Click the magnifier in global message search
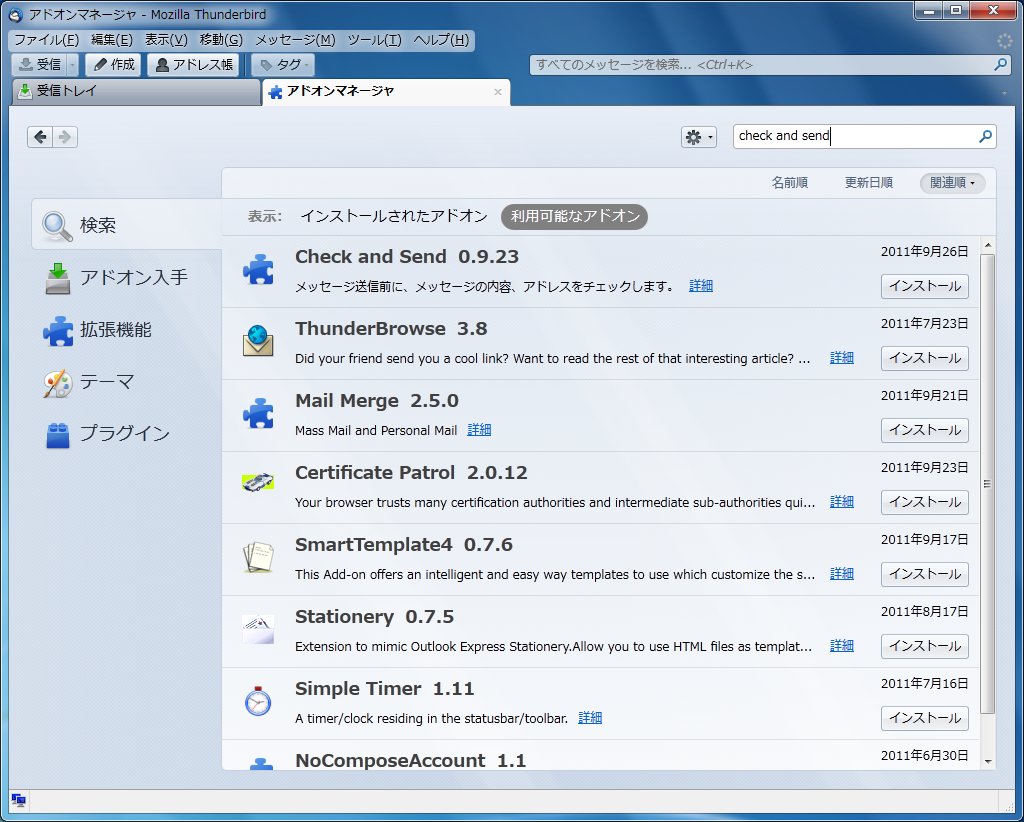This screenshot has height=822, width=1024. click(x=1000, y=65)
